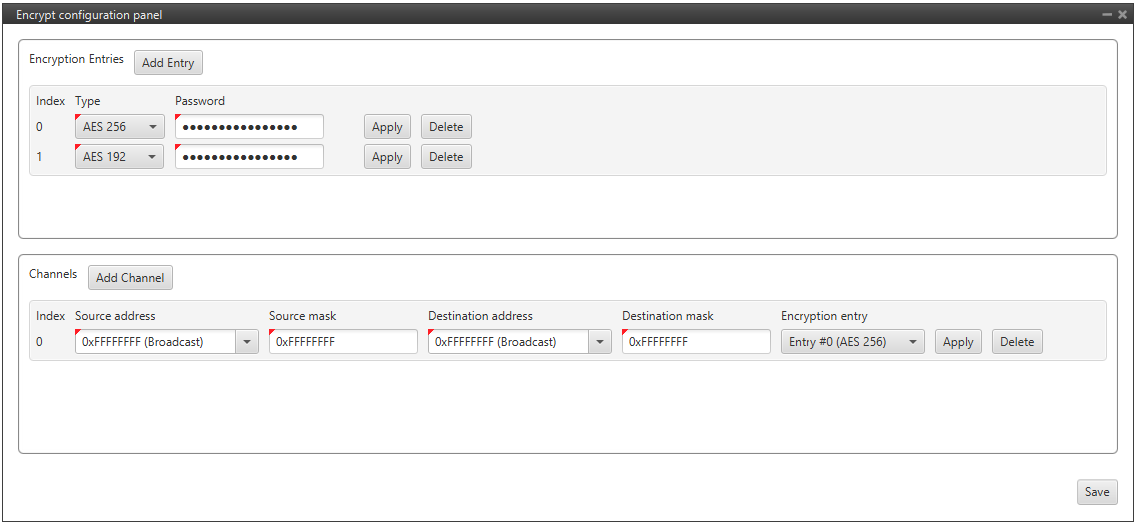
Task: Open the AES 192 type dropdown
Action: click(119, 157)
